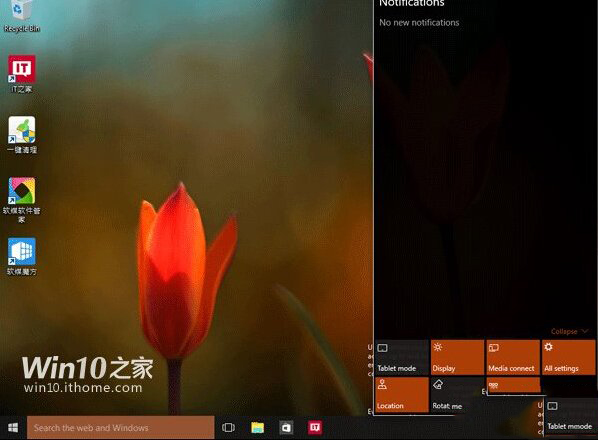Open the red IT app on the taskbar
The height and width of the screenshot is (440, 598).
click(x=315, y=427)
